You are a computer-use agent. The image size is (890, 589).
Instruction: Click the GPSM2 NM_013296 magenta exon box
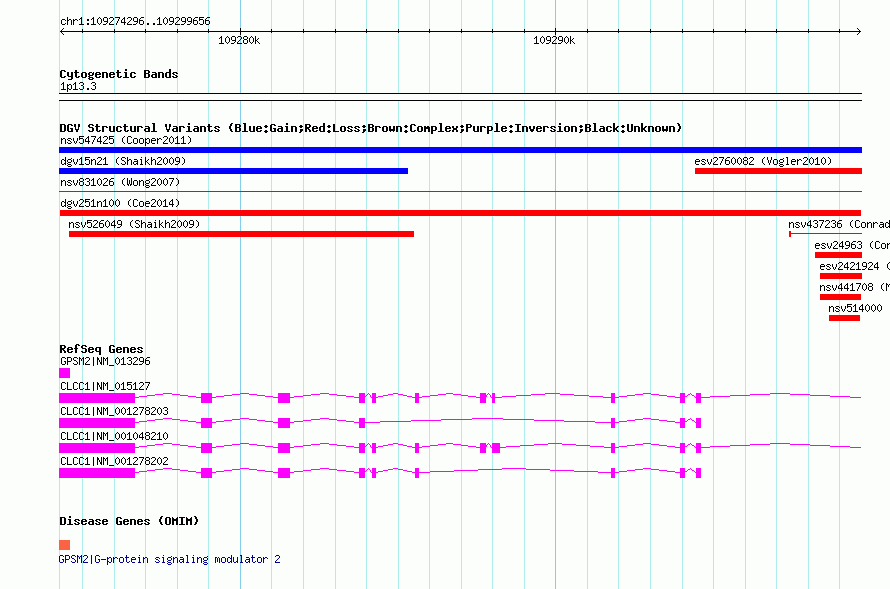(x=65, y=373)
